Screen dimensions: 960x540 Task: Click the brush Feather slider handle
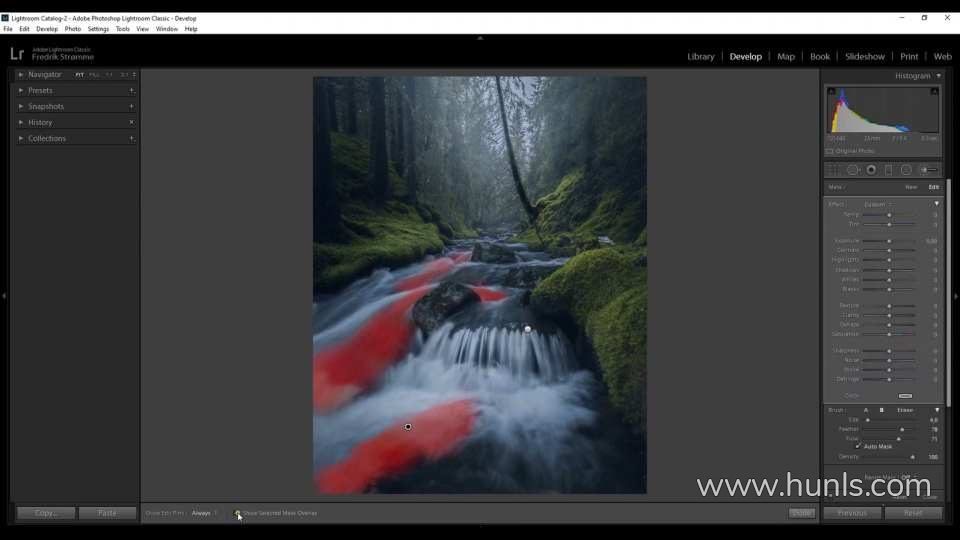click(x=902, y=429)
